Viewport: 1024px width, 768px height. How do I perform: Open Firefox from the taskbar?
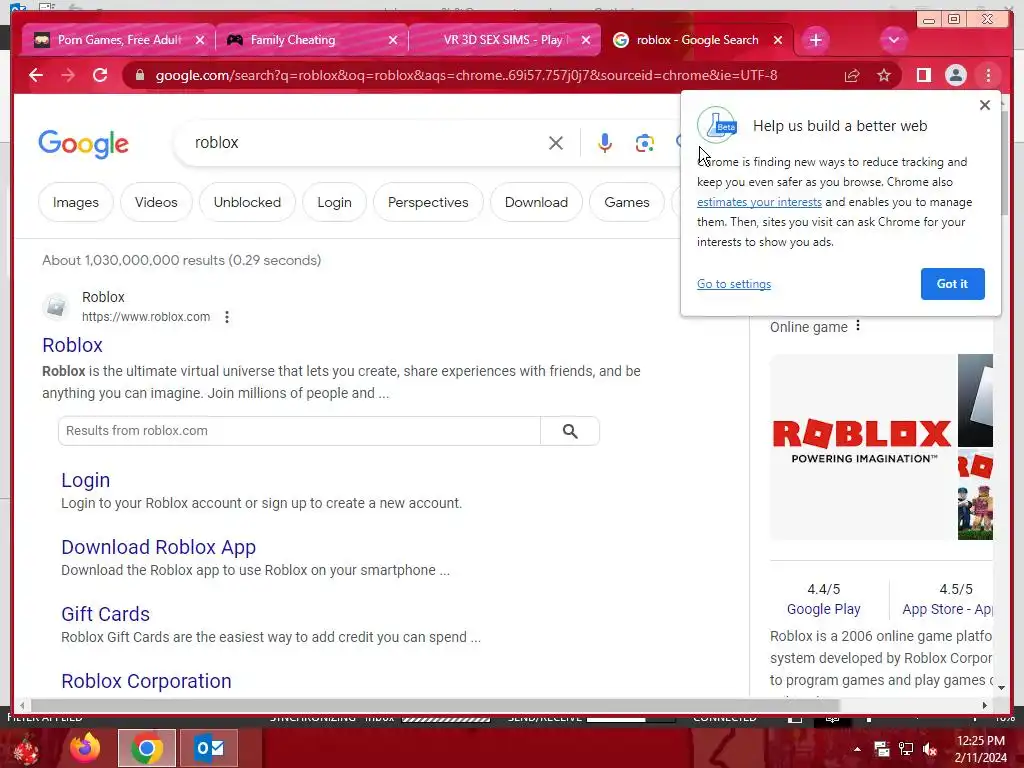click(85, 748)
